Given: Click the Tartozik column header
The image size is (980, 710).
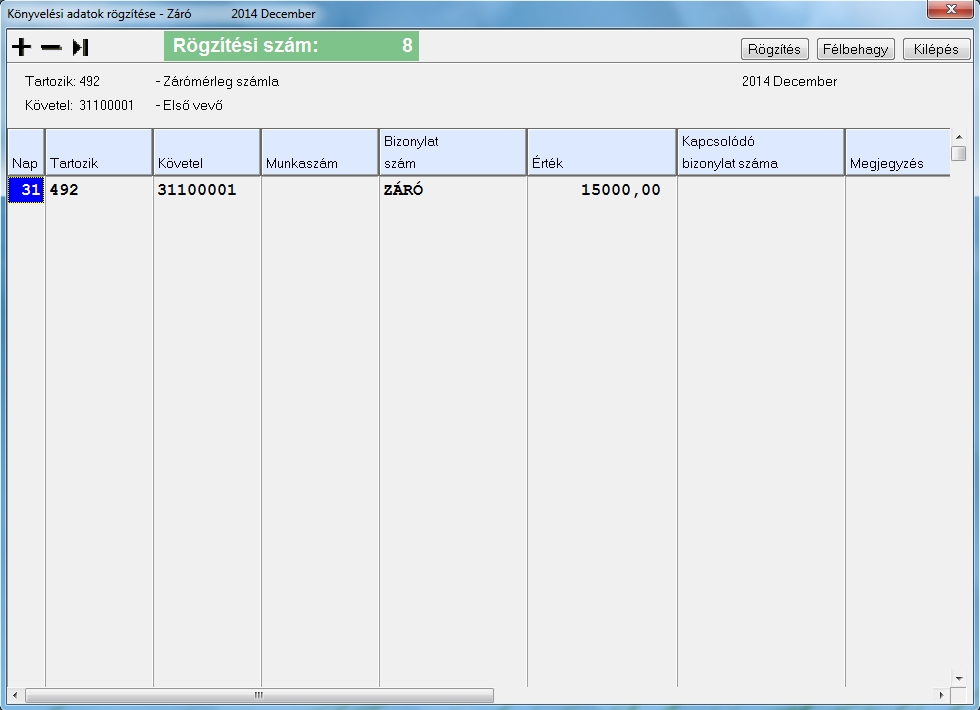Looking at the screenshot, I should [98, 153].
